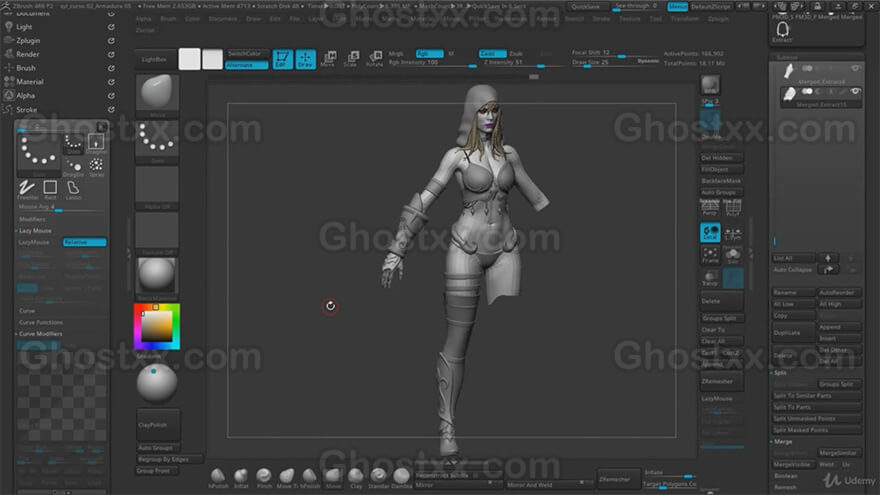The width and height of the screenshot is (880, 495).
Task: Select the Rotate transform icon
Action: (x=374, y=59)
